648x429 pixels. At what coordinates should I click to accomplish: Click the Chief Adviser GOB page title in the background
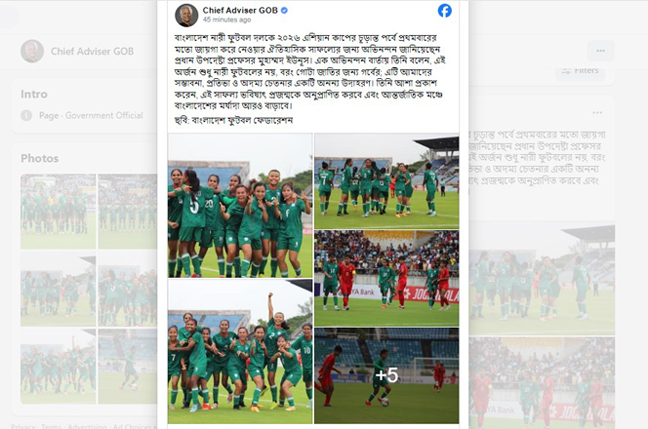point(92,51)
